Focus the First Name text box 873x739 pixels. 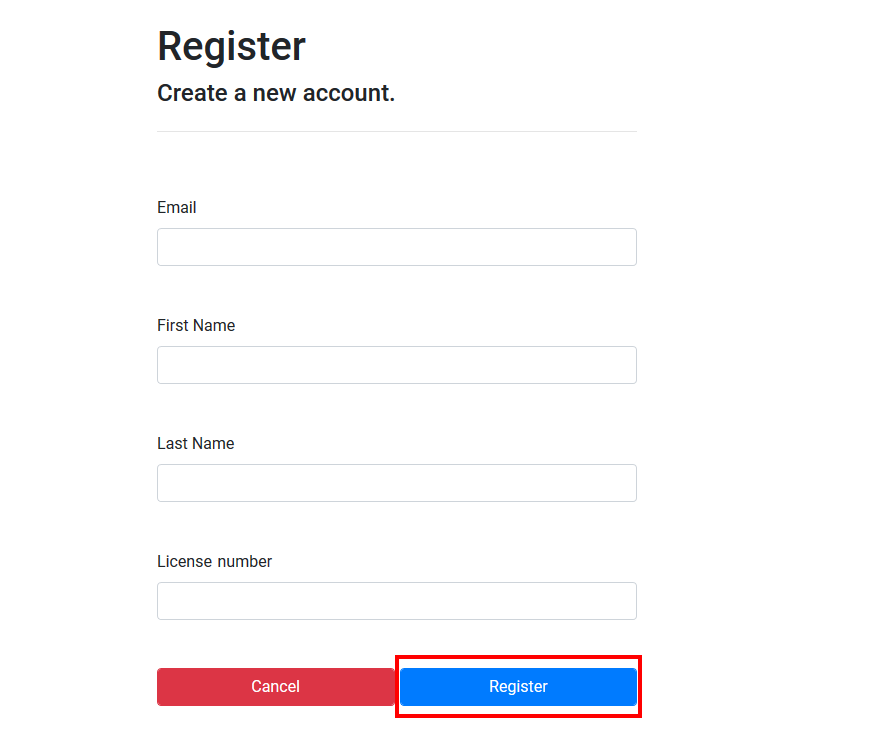[396, 365]
